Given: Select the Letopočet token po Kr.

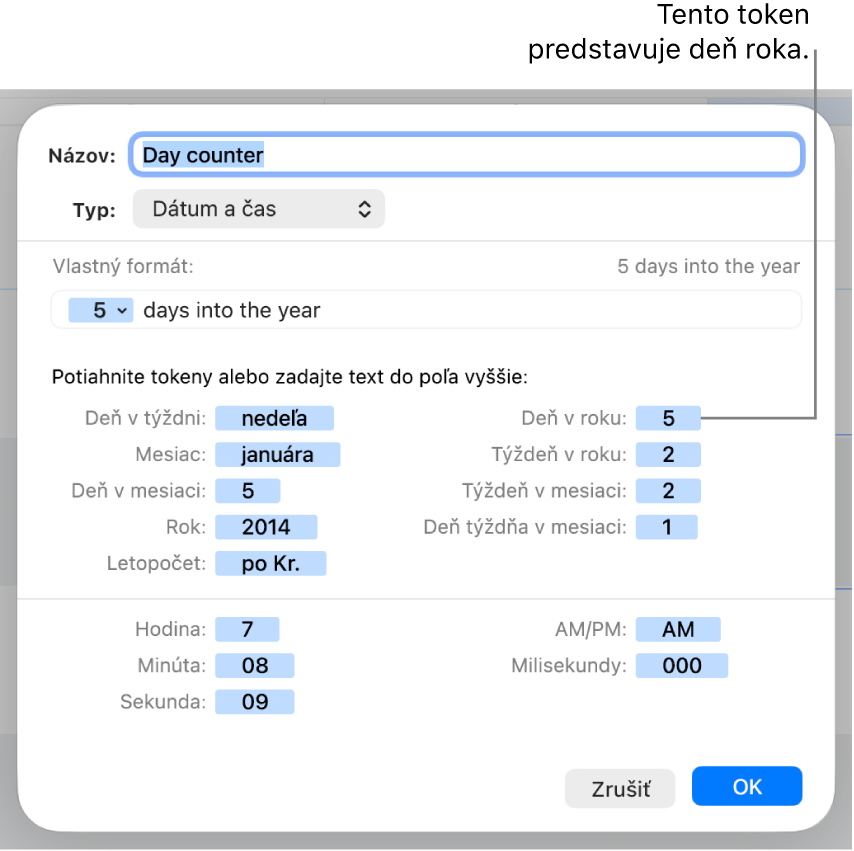Looking at the screenshot, I should [271, 563].
